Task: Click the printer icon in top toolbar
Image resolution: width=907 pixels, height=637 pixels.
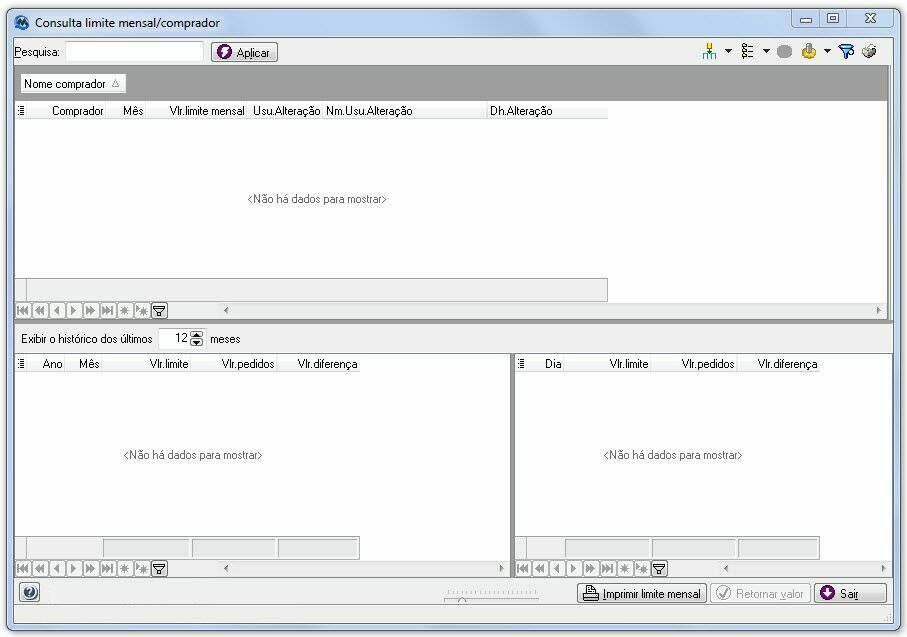Action: coord(869,51)
